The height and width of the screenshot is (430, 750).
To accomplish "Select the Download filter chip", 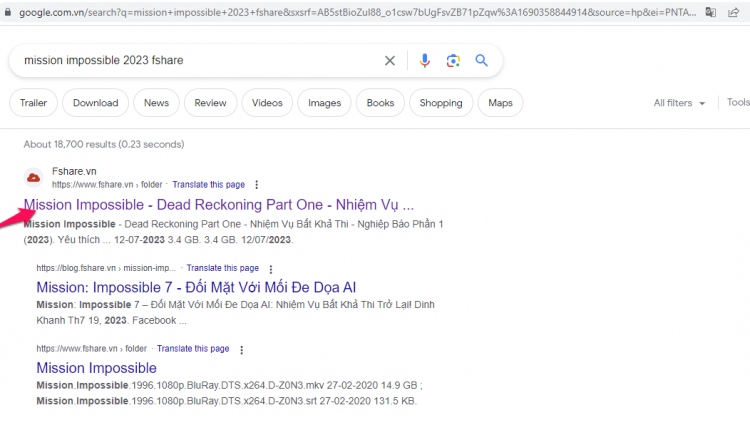I will pyautogui.click(x=96, y=103).
